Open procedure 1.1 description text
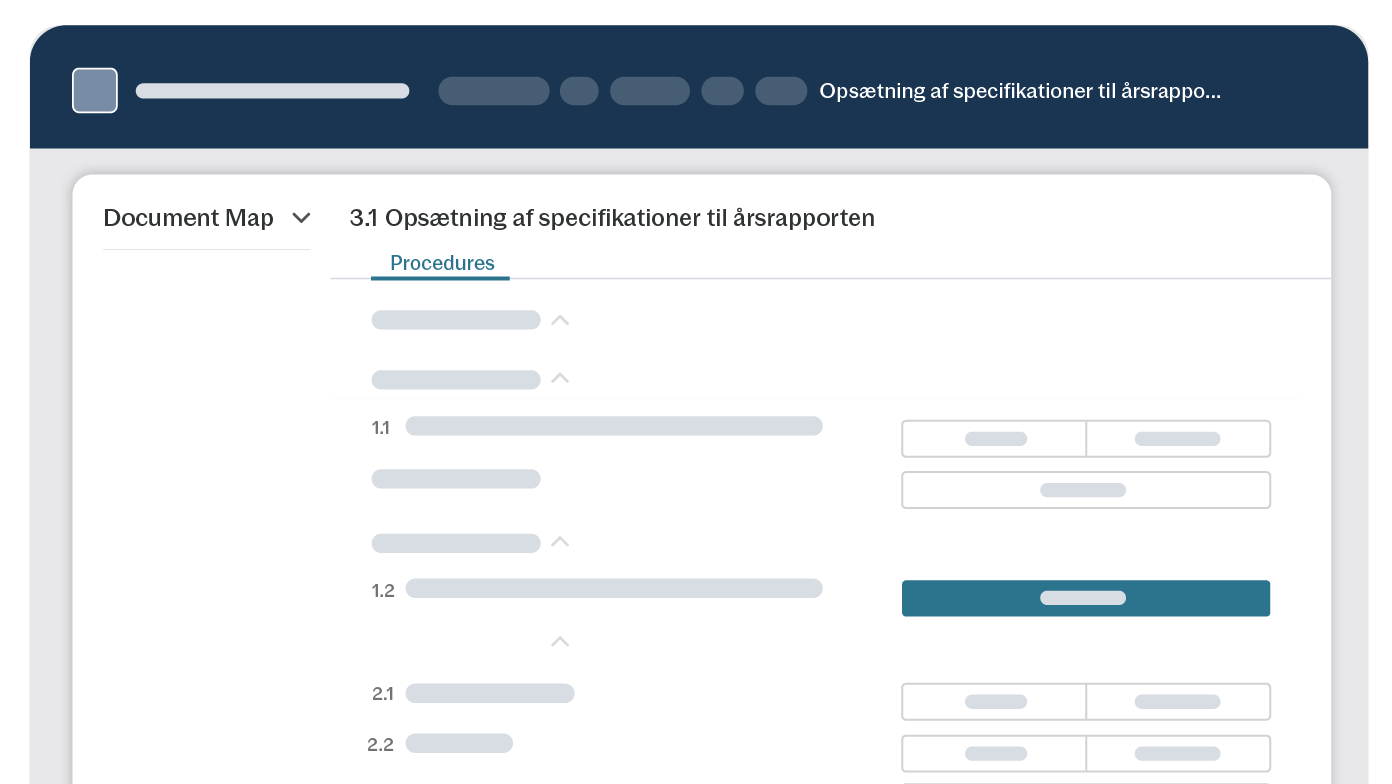This screenshot has width=1392, height=784. point(613,427)
